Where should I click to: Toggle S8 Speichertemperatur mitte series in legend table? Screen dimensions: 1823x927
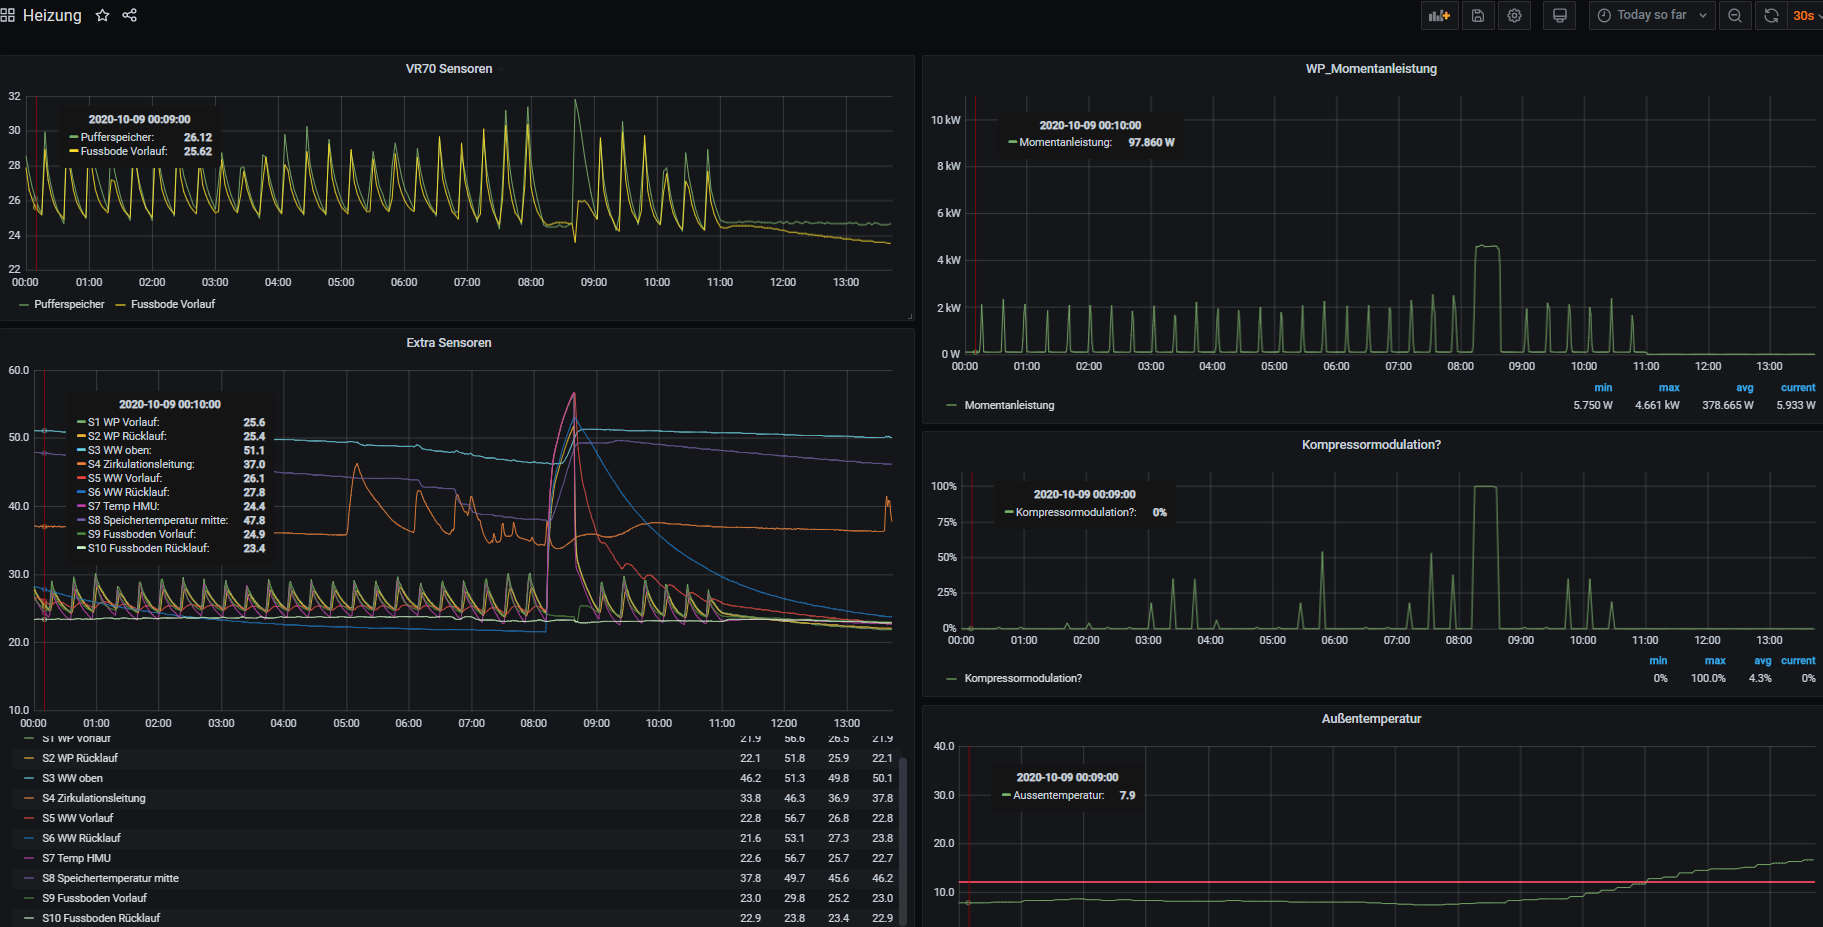coord(110,878)
